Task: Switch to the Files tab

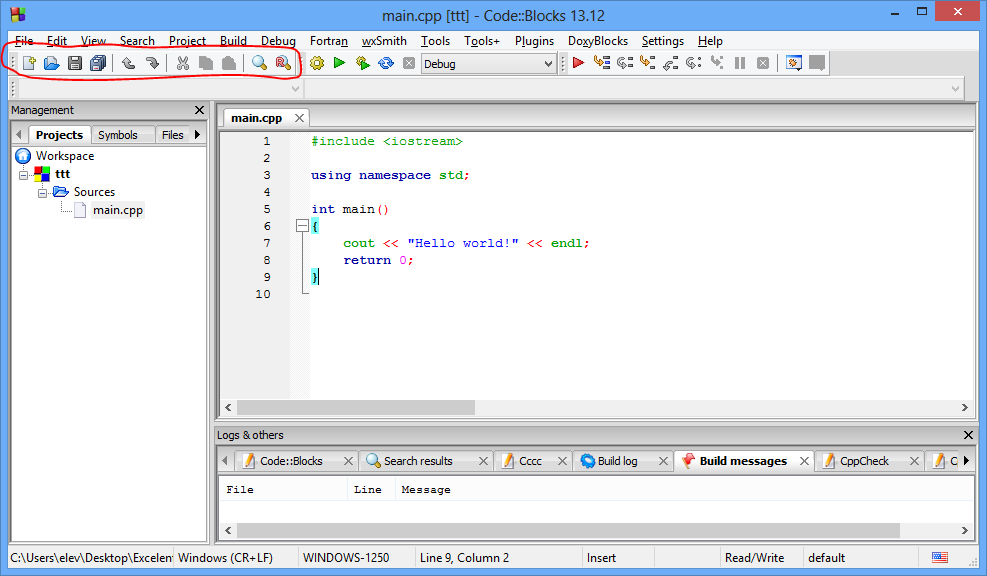Action: coord(172,135)
